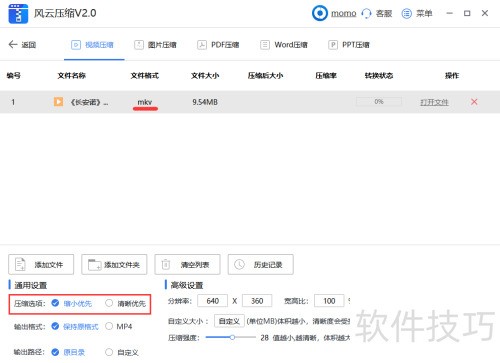Remove the file with the red X icon
This screenshot has width=500, height=363.
(x=474, y=102)
